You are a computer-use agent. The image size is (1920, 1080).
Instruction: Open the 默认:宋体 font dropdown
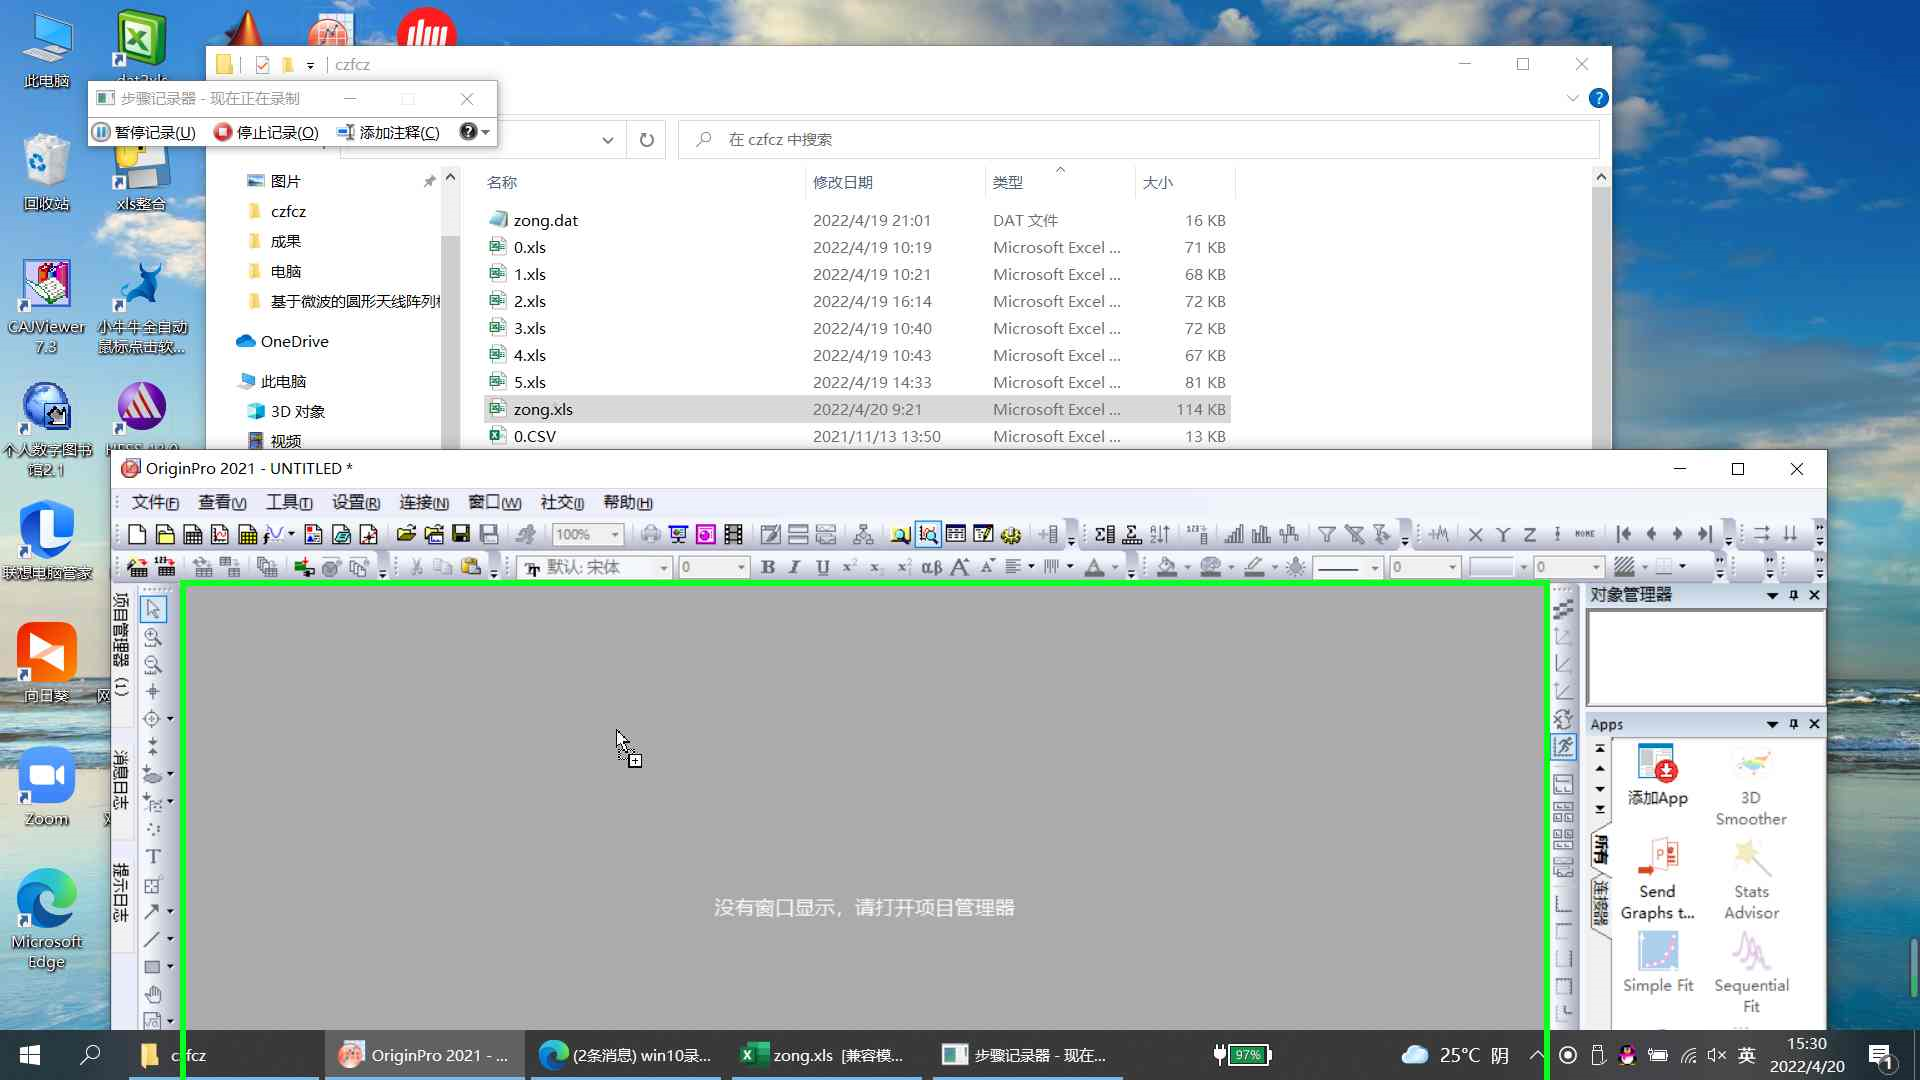click(663, 567)
